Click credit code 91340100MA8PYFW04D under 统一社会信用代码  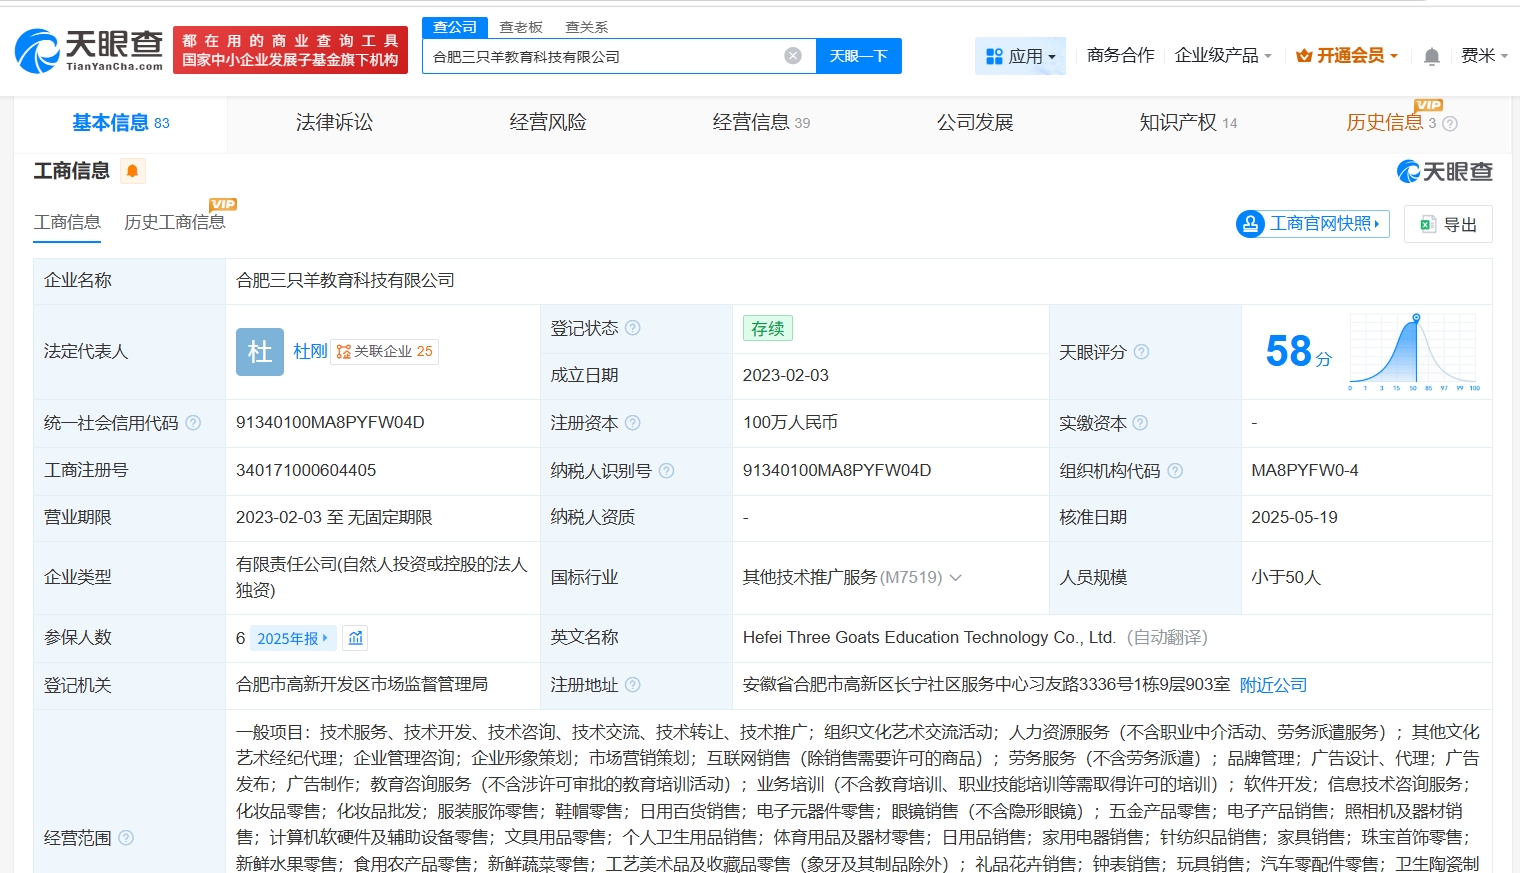tap(330, 423)
